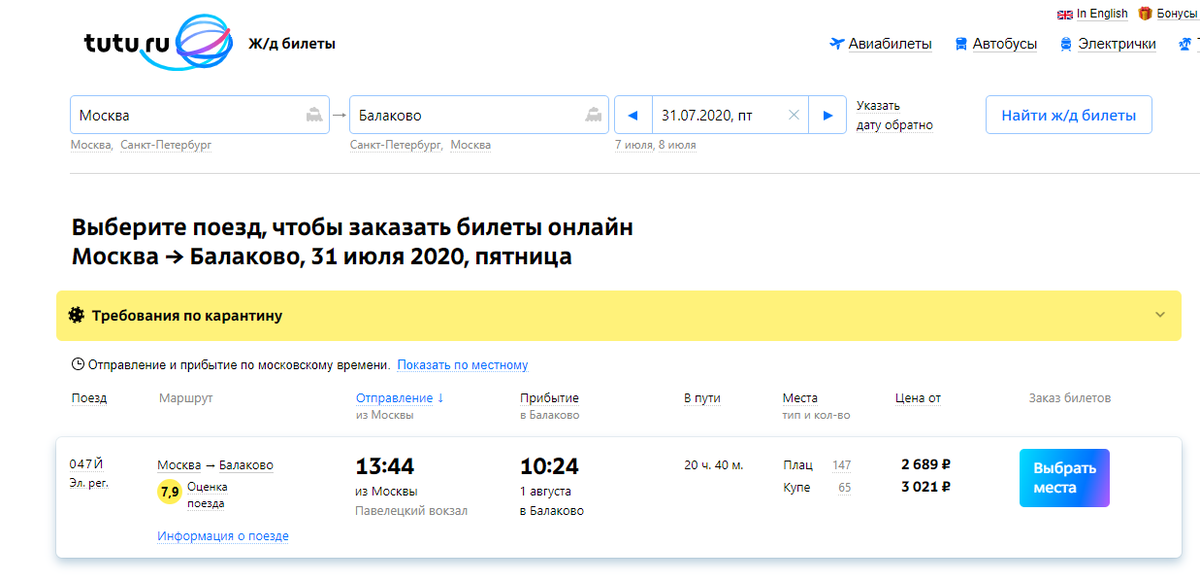Click the quarantine icon in the yellow banner

click(x=78, y=315)
